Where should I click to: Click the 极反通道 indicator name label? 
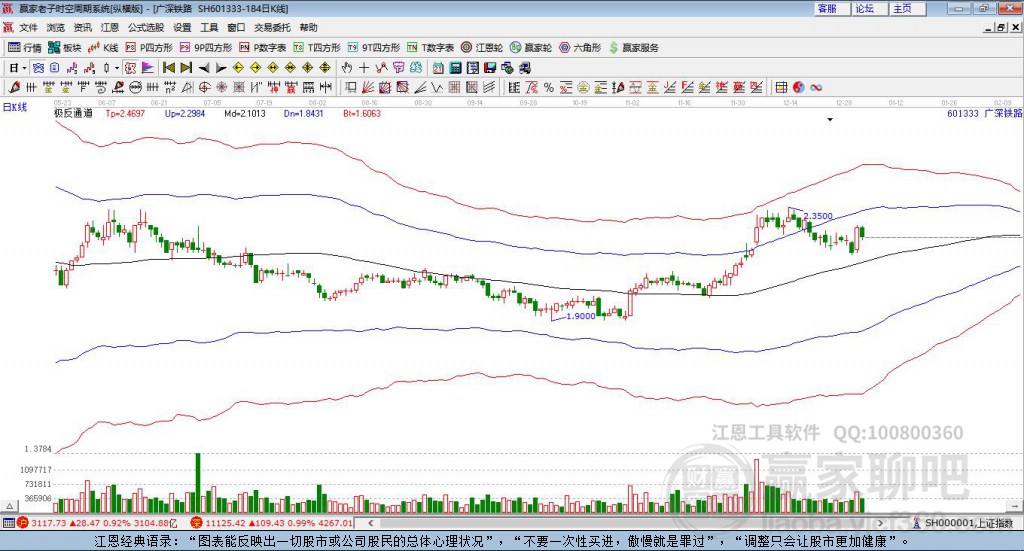(x=73, y=113)
